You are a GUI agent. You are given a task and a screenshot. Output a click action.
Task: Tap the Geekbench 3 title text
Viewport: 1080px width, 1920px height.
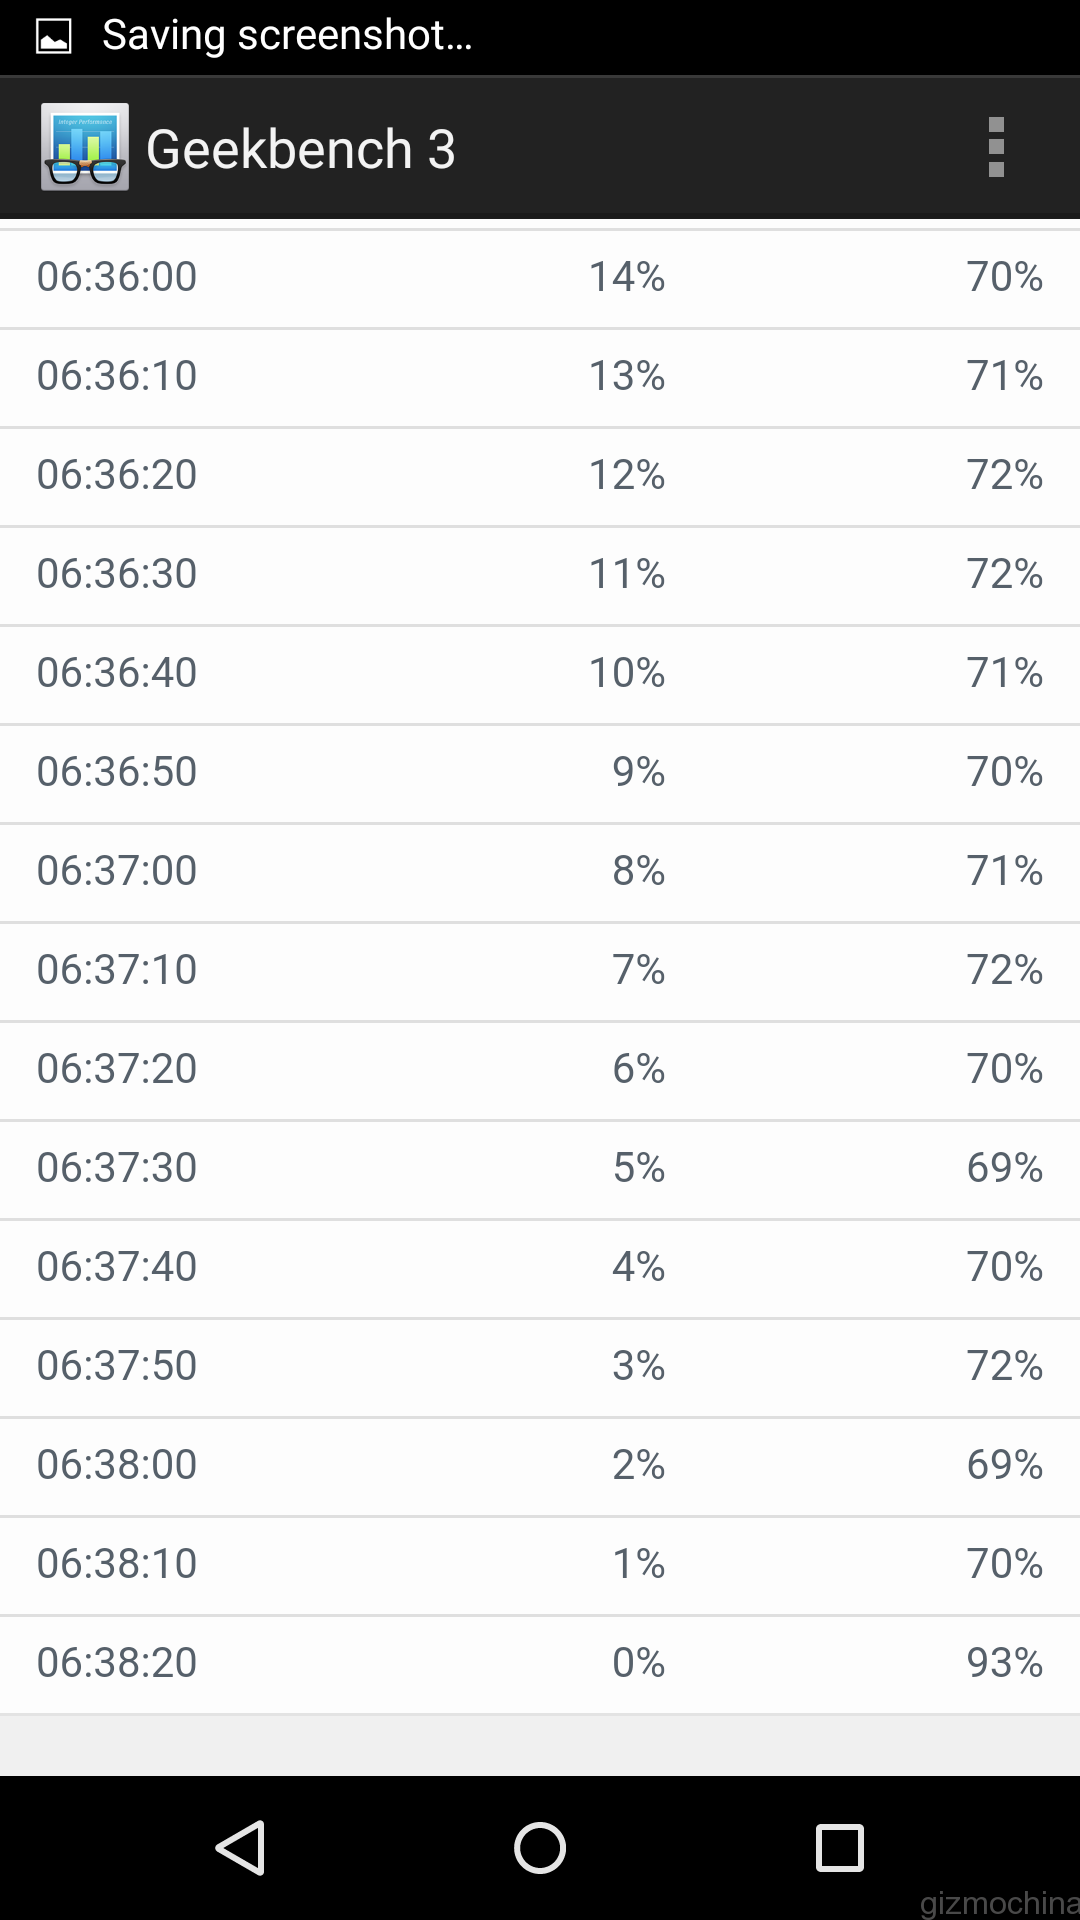click(x=300, y=149)
